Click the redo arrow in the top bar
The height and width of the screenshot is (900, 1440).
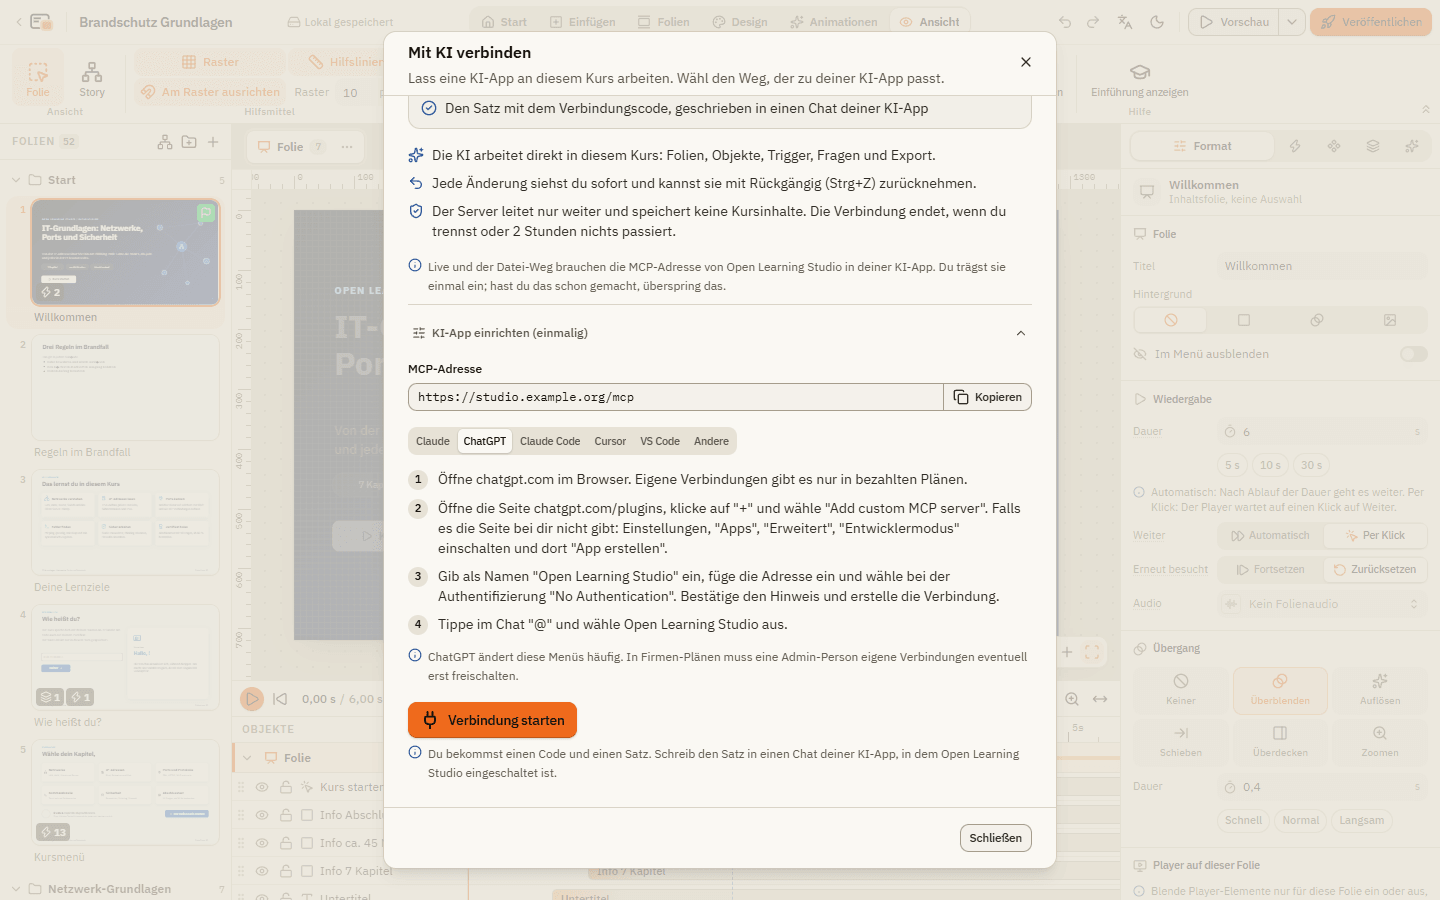(1093, 22)
